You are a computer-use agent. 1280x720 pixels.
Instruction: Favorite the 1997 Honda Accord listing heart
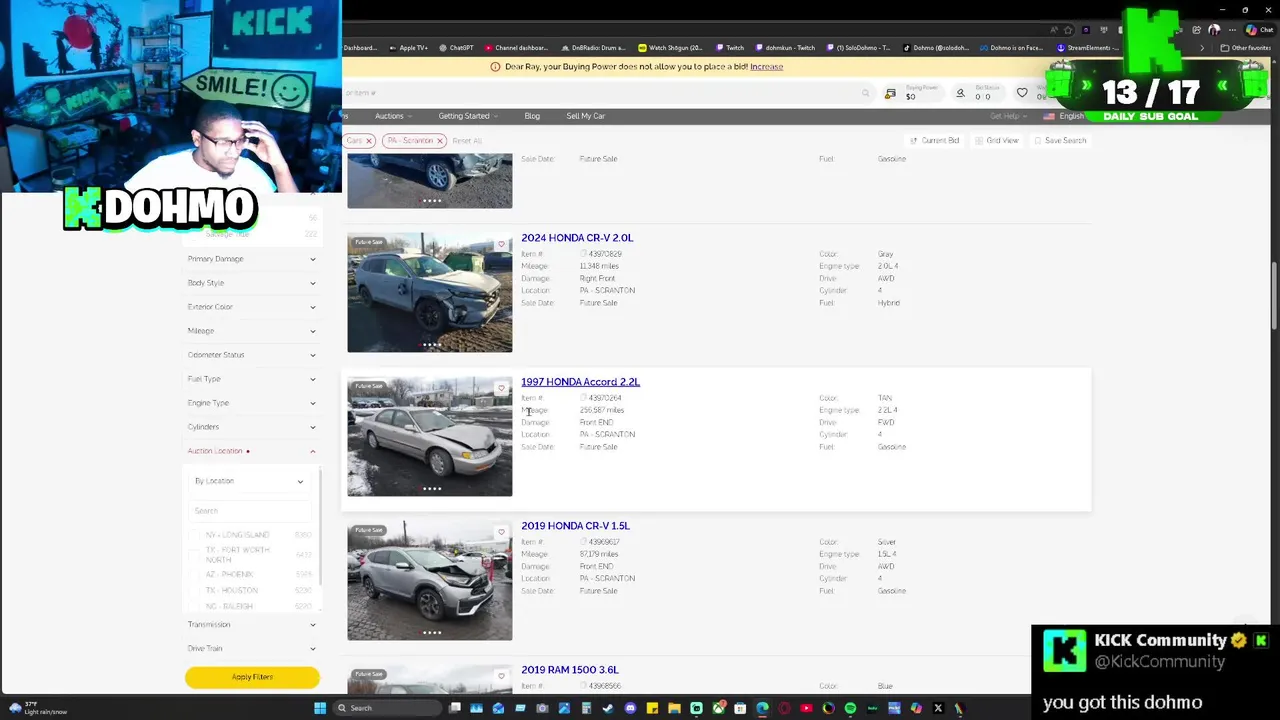(x=501, y=388)
